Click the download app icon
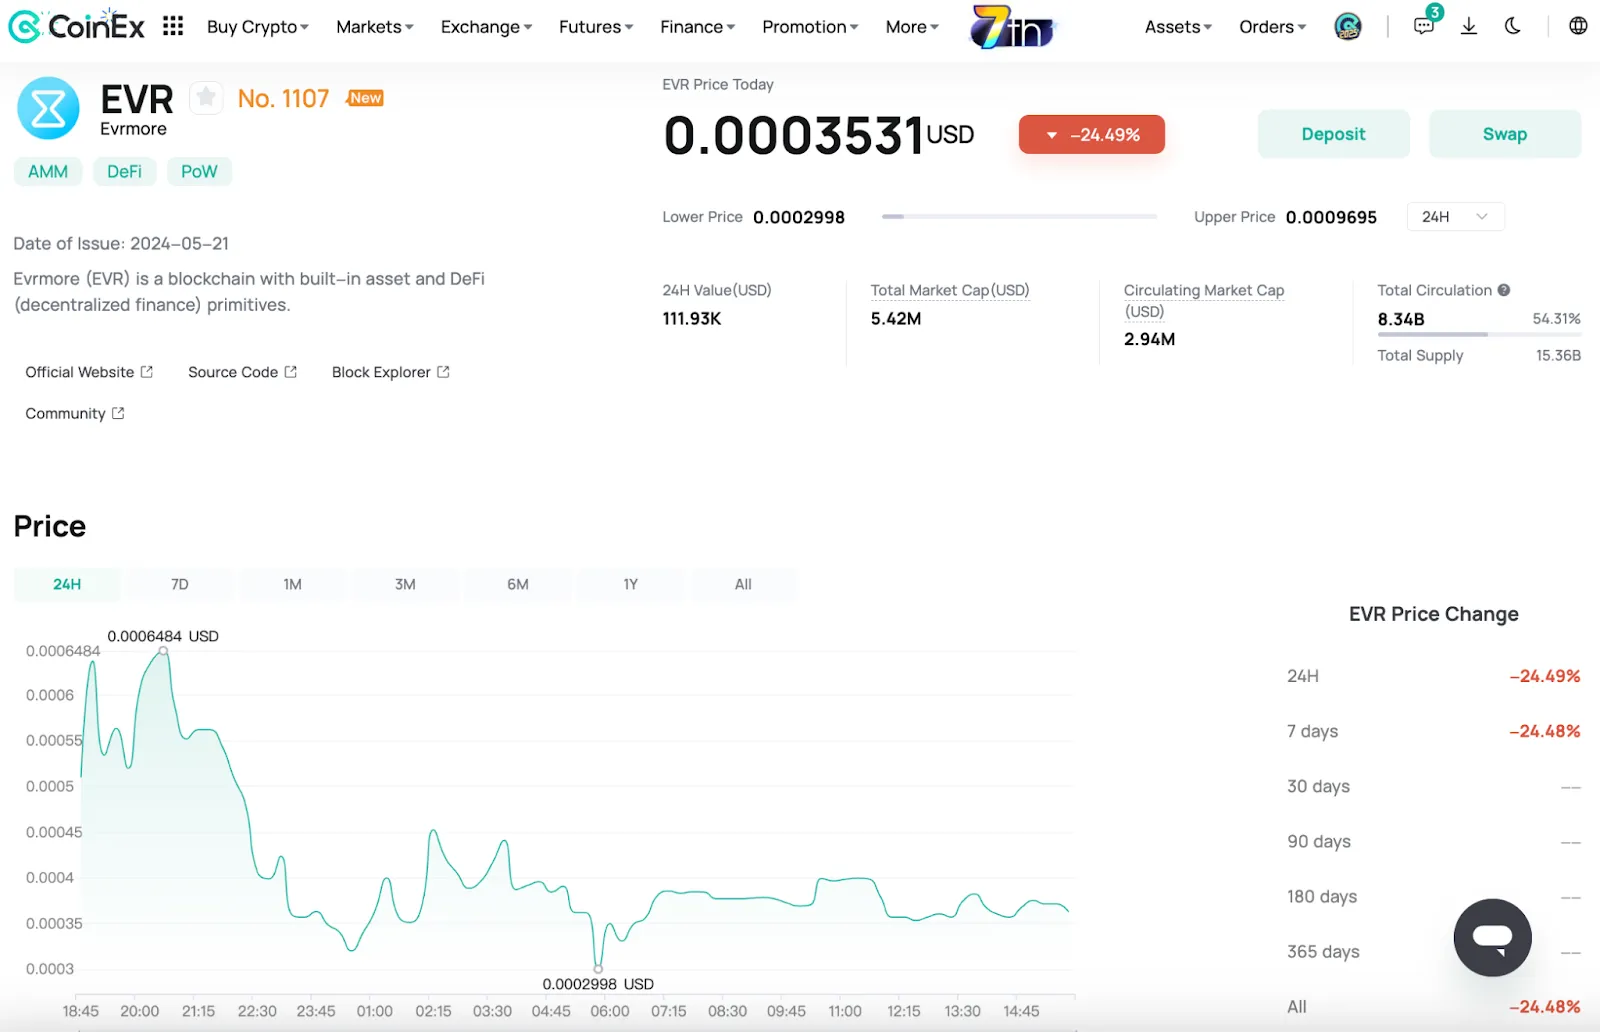This screenshot has height=1032, width=1600. point(1469,26)
